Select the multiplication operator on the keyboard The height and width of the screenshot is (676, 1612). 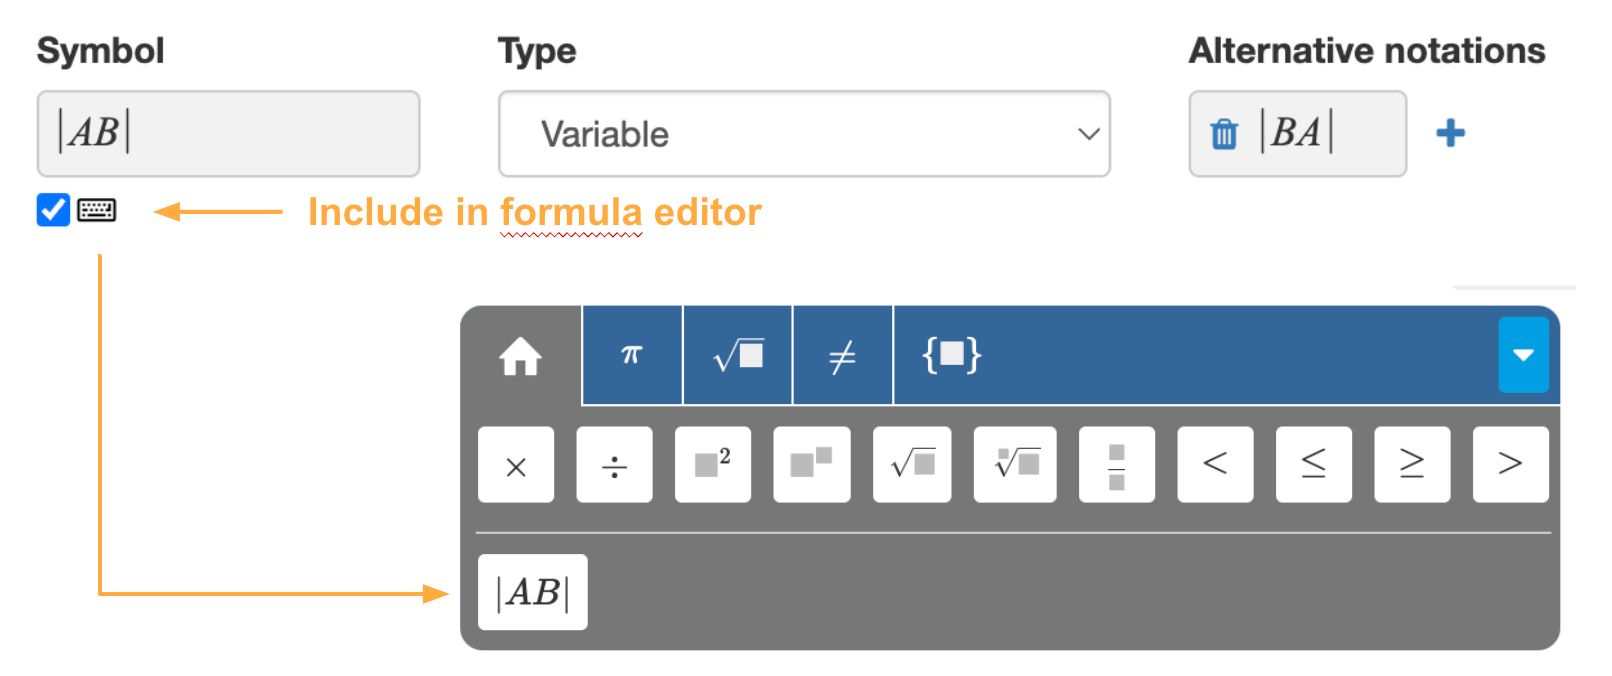coord(516,464)
